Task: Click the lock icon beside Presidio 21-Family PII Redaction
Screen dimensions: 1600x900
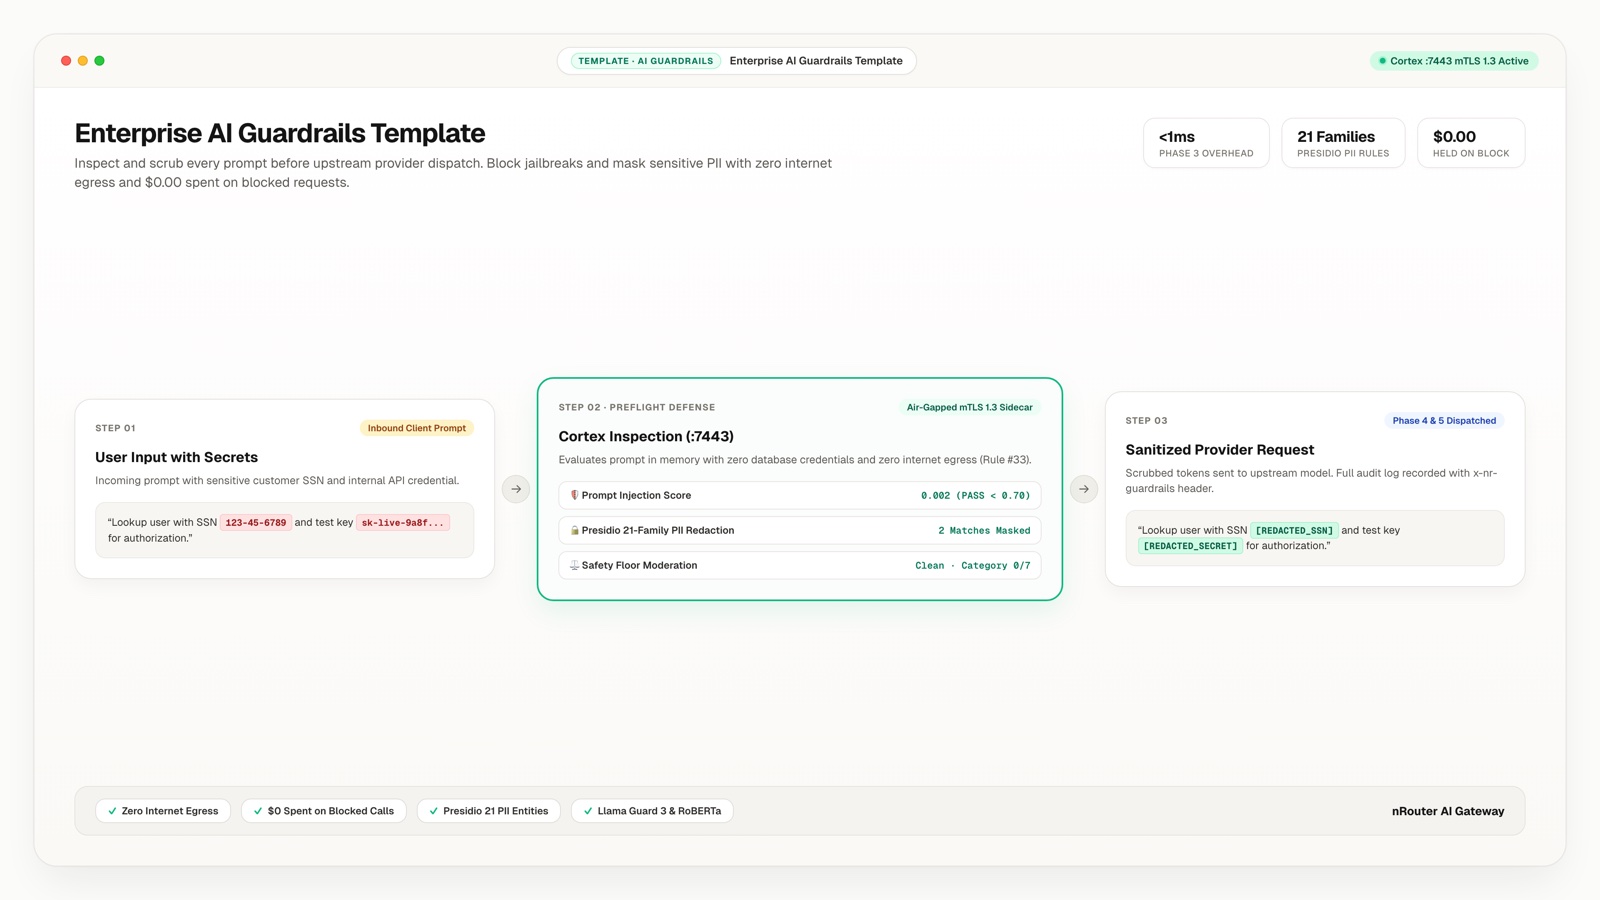Action: [x=574, y=530]
